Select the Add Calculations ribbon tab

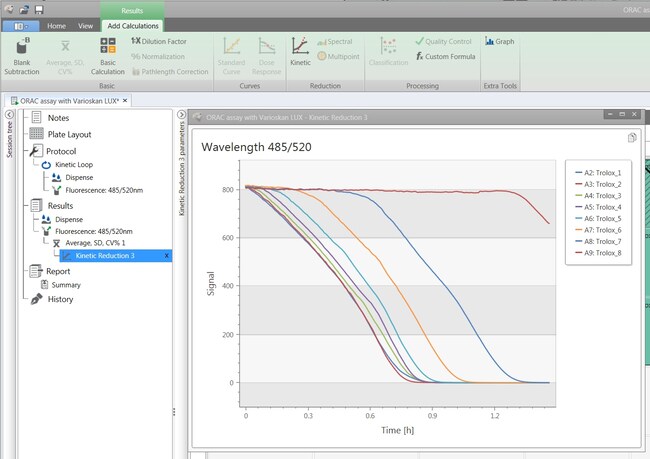point(133,26)
